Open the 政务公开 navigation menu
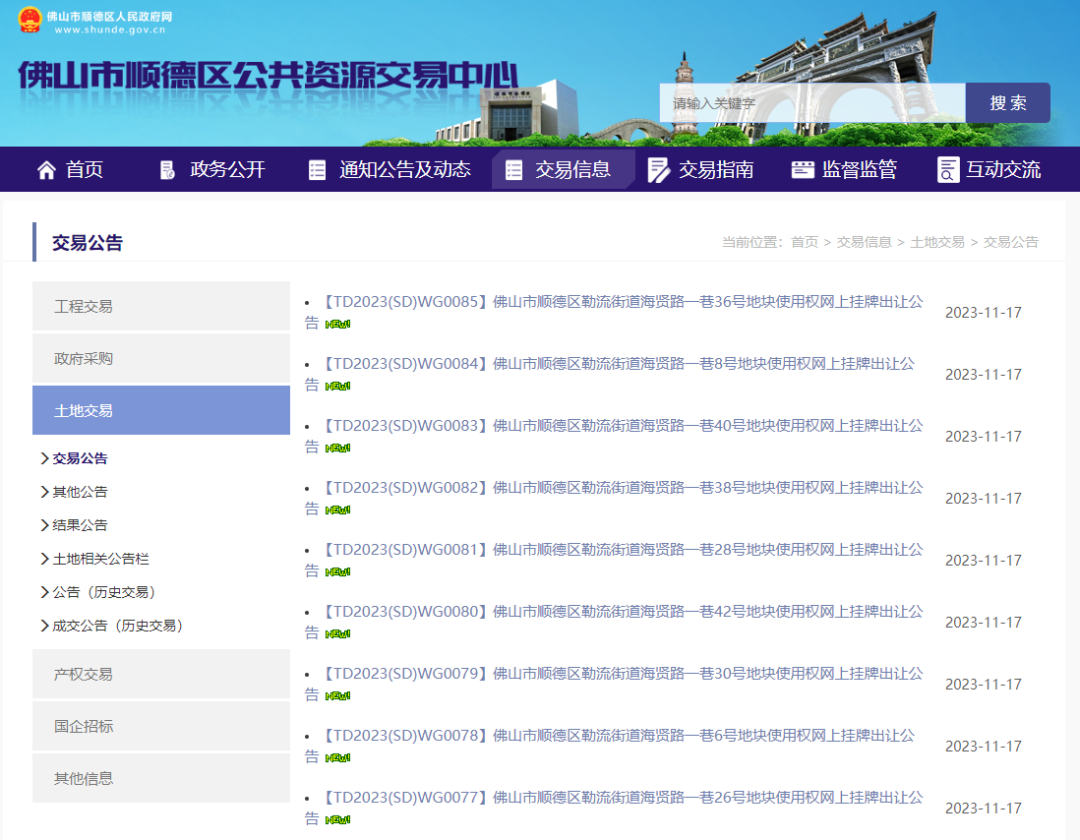Screen dimensions: 1080x840 pyautogui.click(x=227, y=169)
